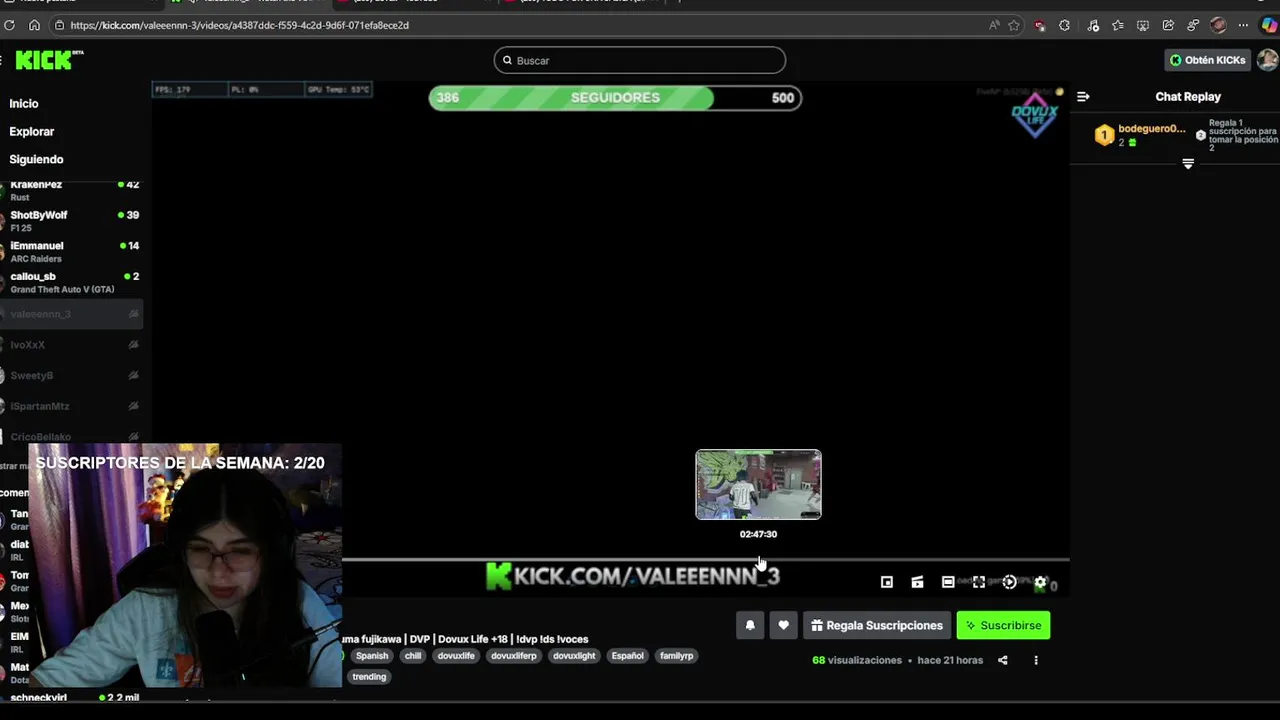Open browser profile avatar
Viewport: 1280px width, 720px height.
(x=1218, y=25)
